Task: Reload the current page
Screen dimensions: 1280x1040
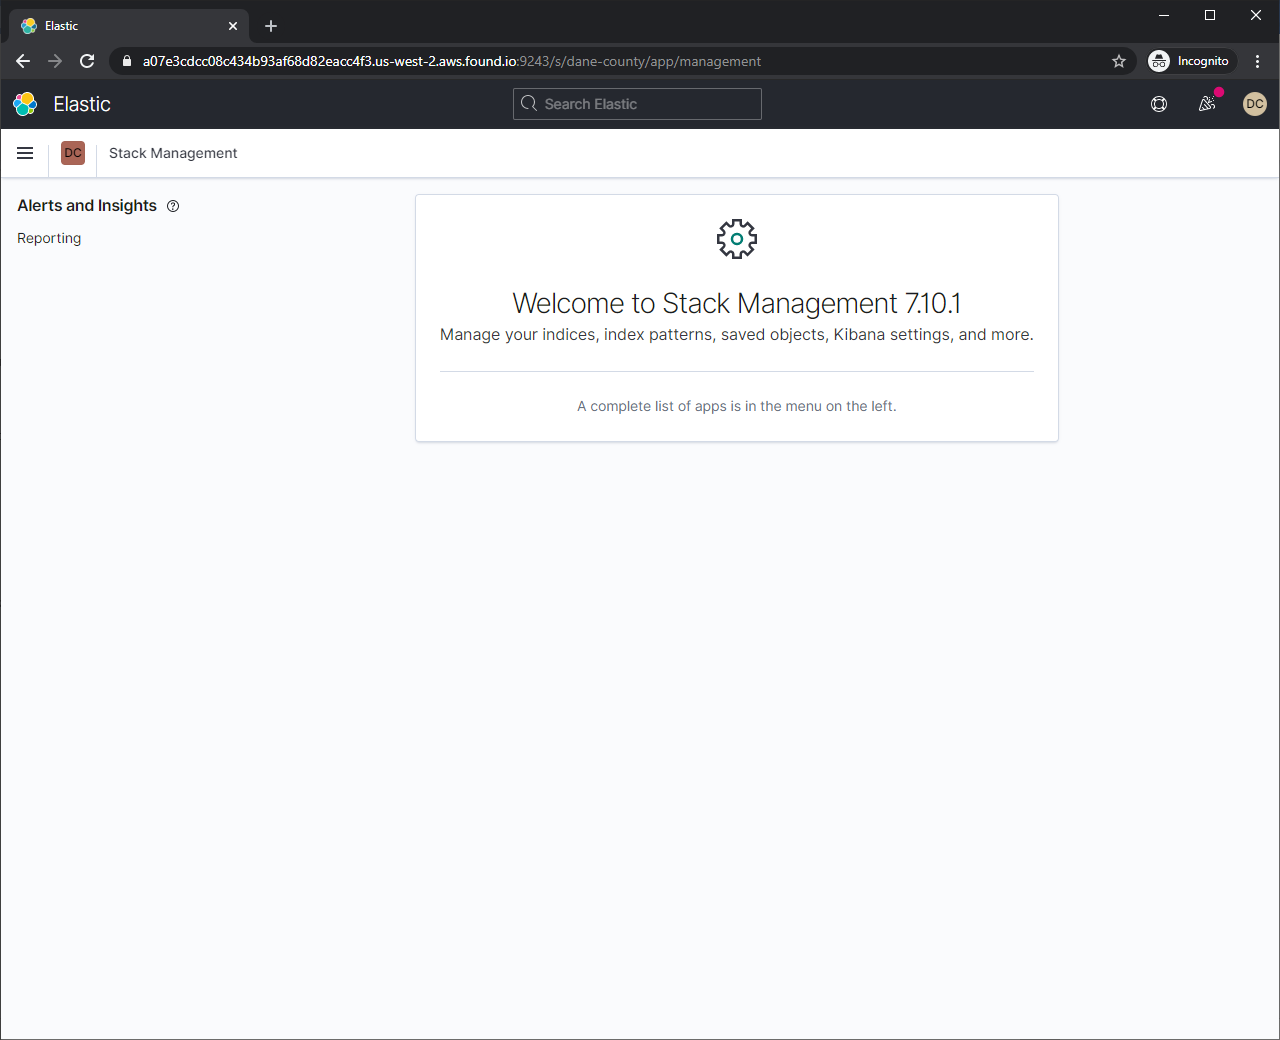Action: (x=87, y=61)
